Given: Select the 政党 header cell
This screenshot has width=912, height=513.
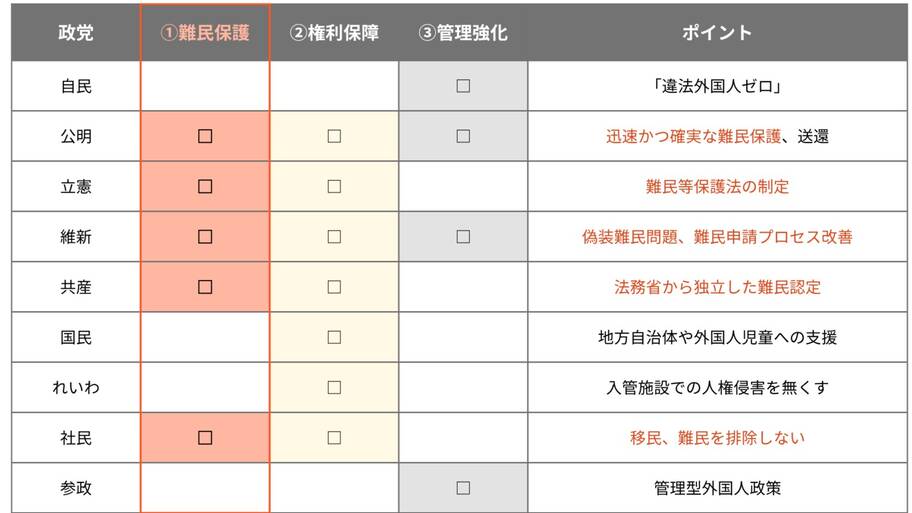Looking at the screenshot, I should [76, 33].
